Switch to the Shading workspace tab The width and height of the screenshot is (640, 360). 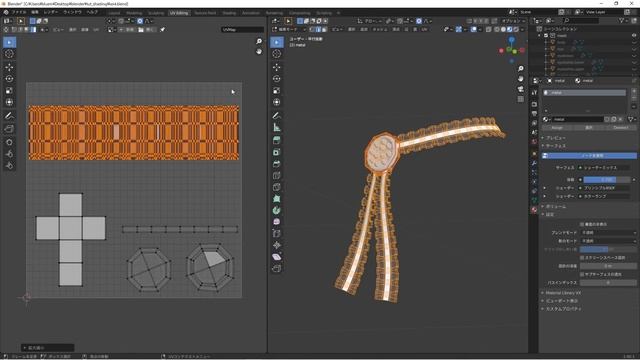pos(229,13)
